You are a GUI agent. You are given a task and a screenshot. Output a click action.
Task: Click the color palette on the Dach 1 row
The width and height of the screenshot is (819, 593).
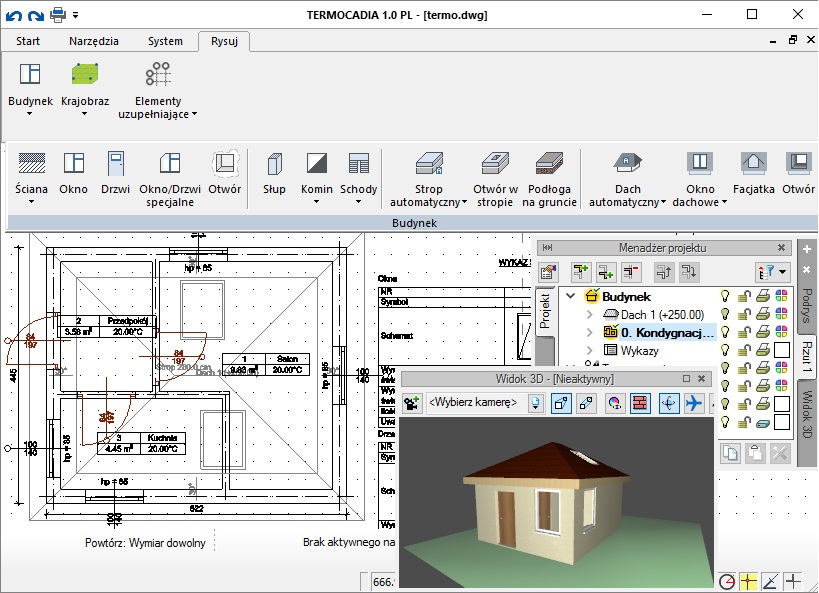(x=781, y=314)
